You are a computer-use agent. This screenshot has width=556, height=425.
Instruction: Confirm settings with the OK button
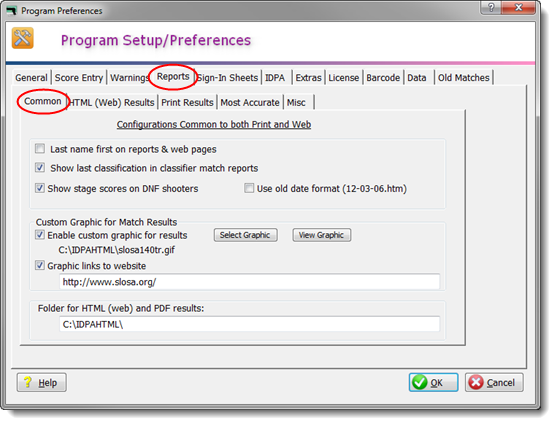click(x=433, y=382)
